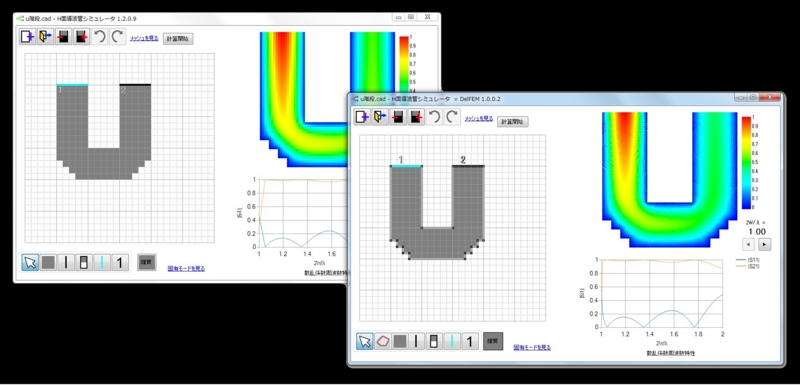Select cyan port line tool in DelFEM window

[x=453, y=341]
